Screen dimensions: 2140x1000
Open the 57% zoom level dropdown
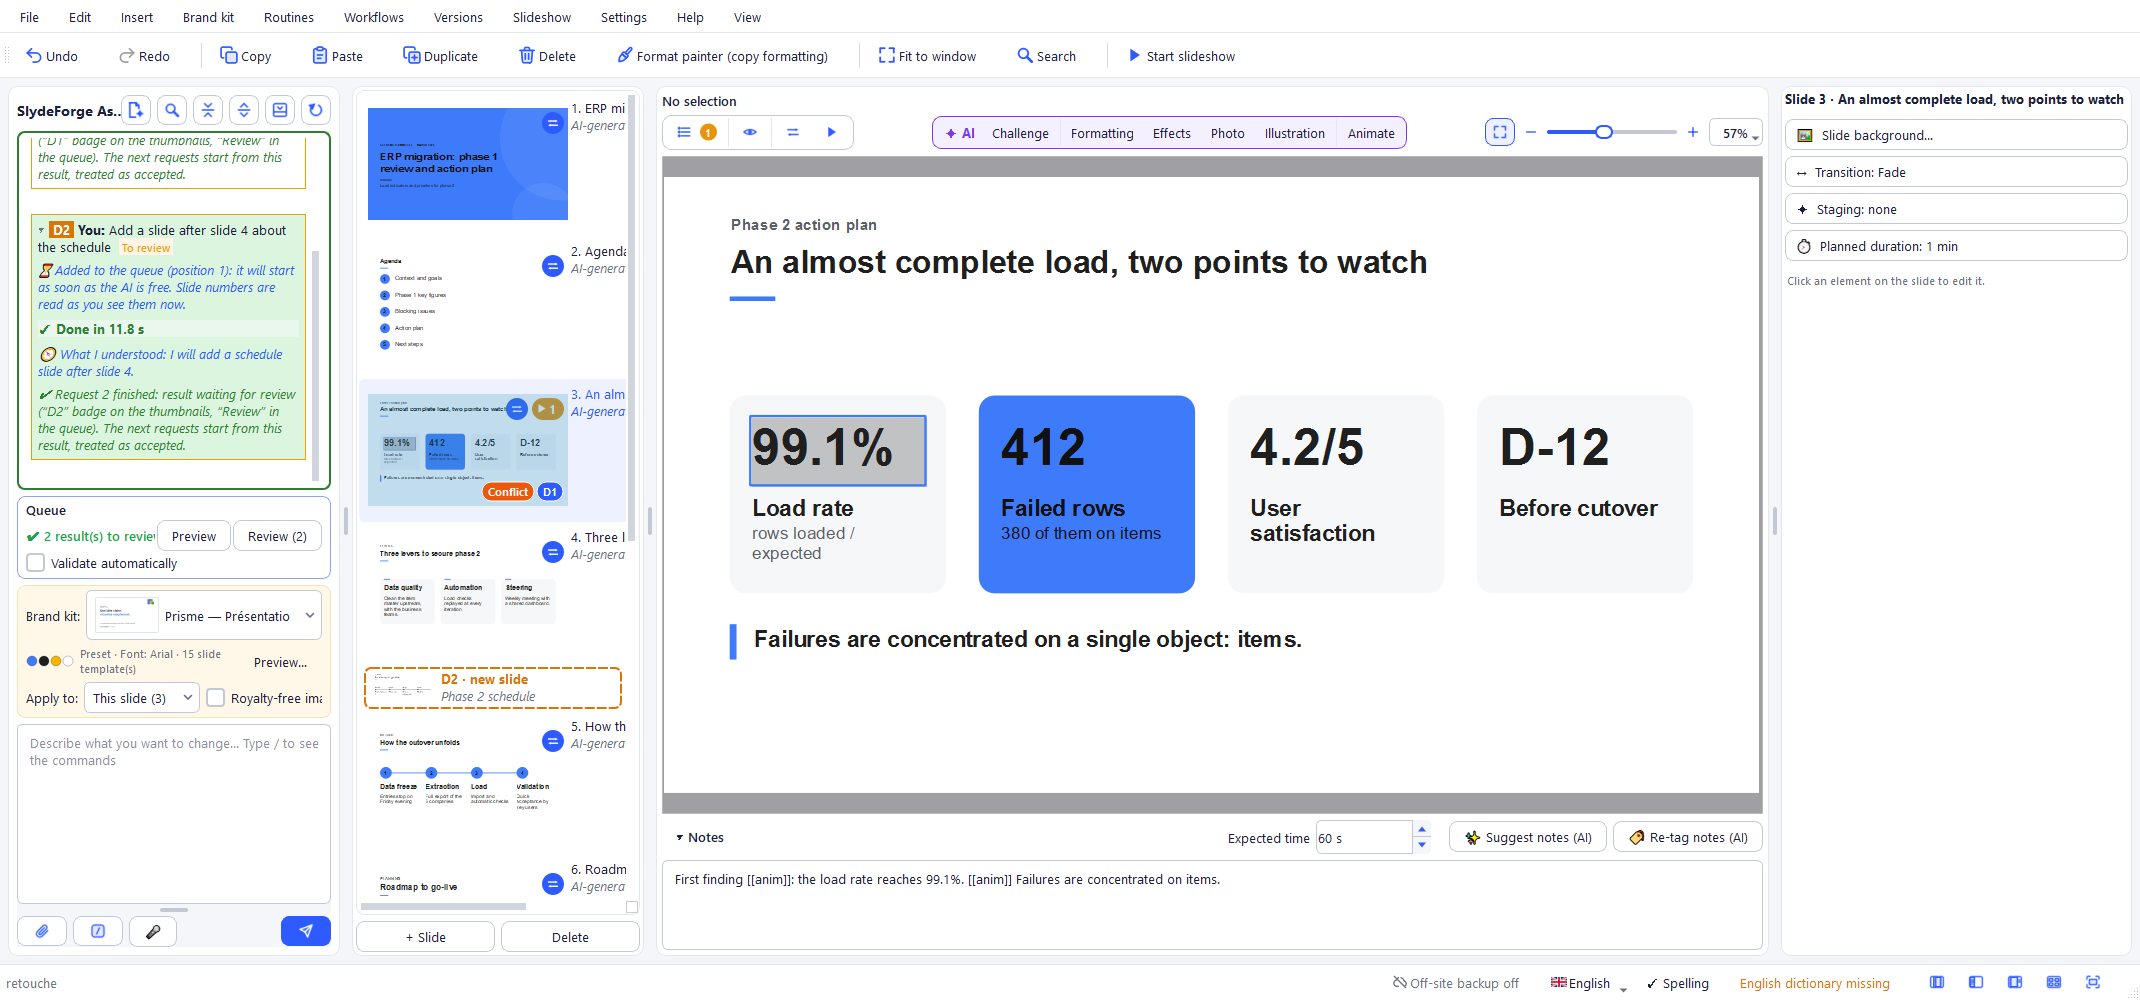tap(1736, 133)
